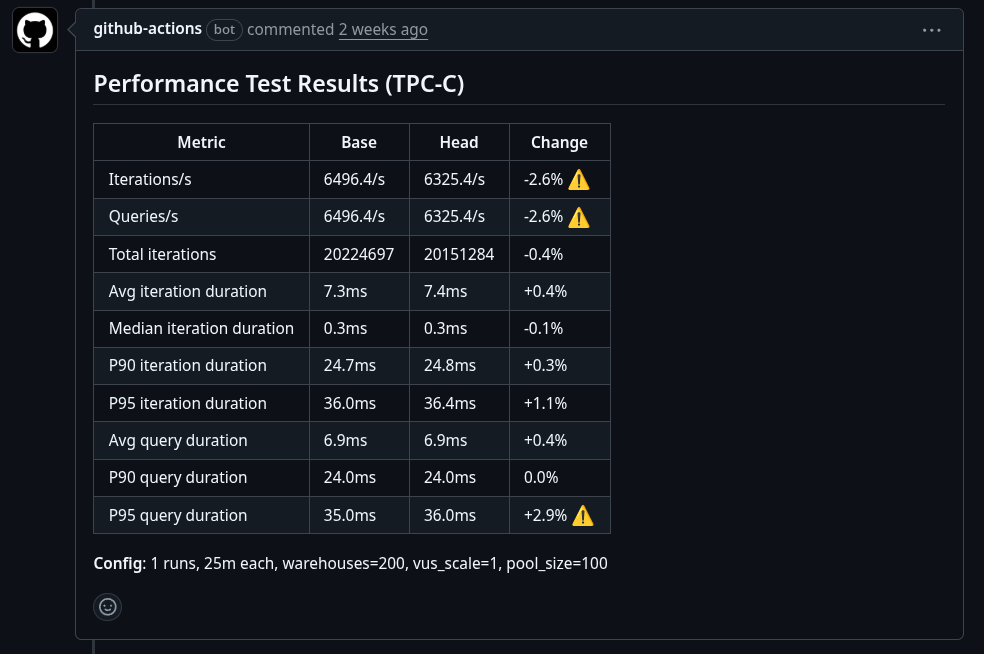Click the warning triangle next to Queries/s
The height and width of the screenshot is (654, 984).
click(x=578, y=217)
